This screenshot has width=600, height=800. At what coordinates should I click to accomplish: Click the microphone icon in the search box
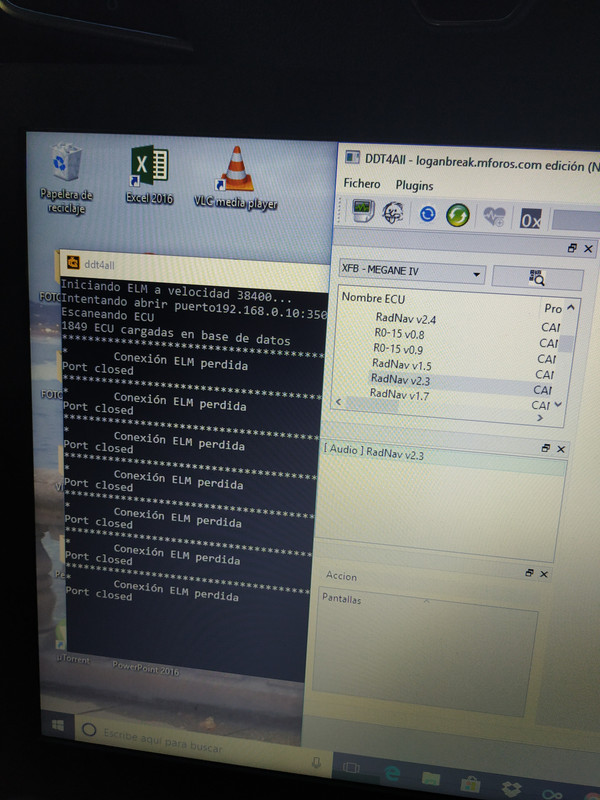click(x=316, y=763)
